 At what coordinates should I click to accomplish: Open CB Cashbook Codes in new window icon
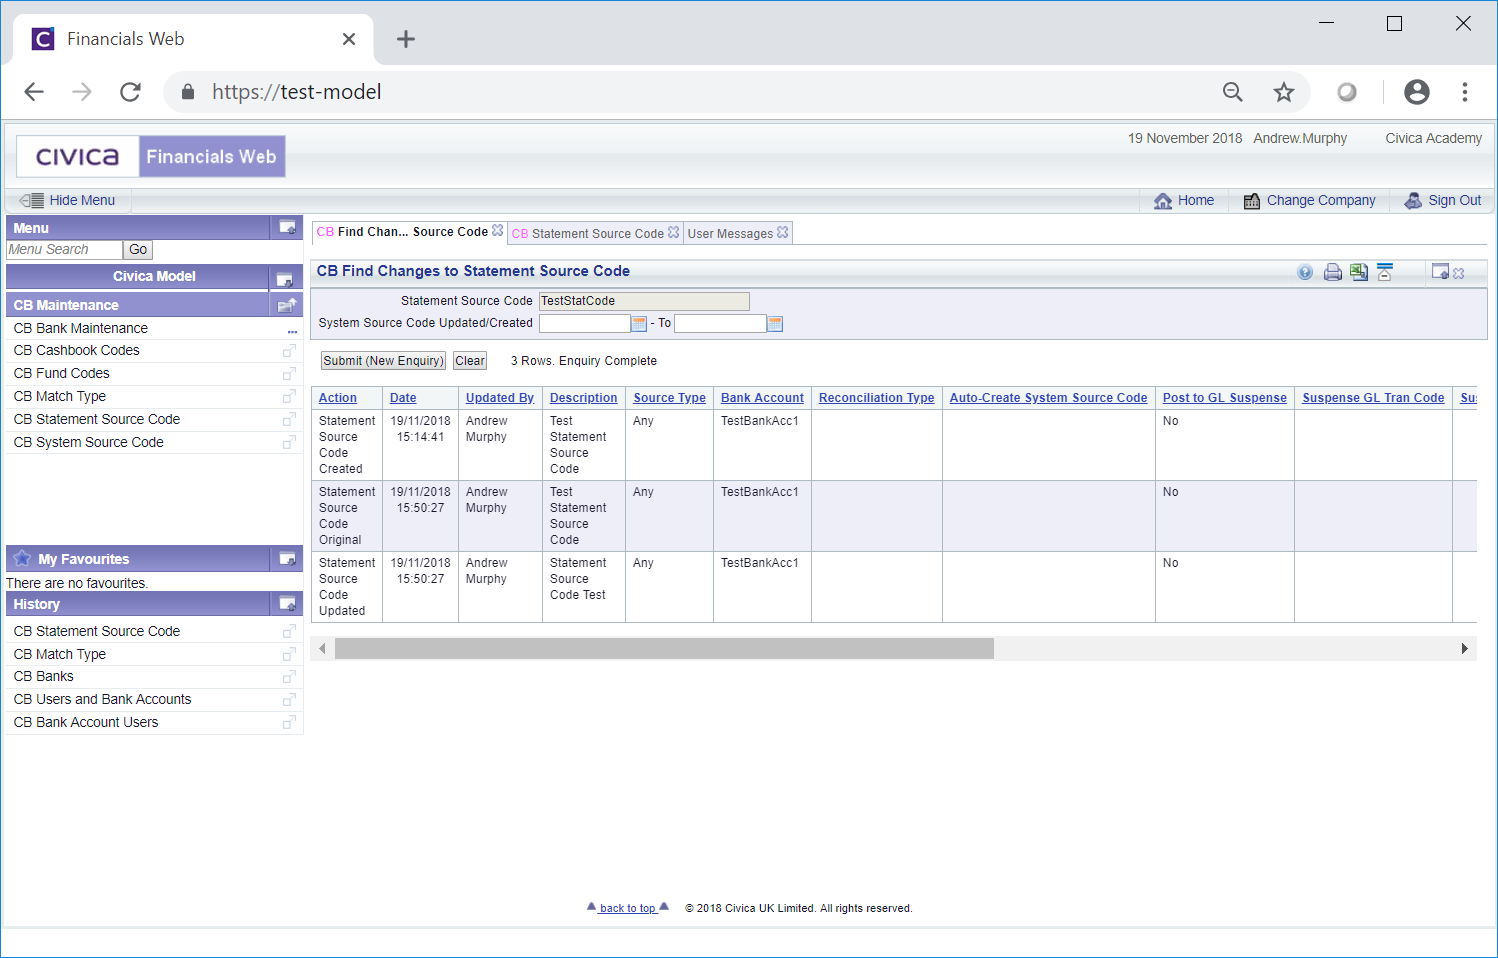coord(289,351)
